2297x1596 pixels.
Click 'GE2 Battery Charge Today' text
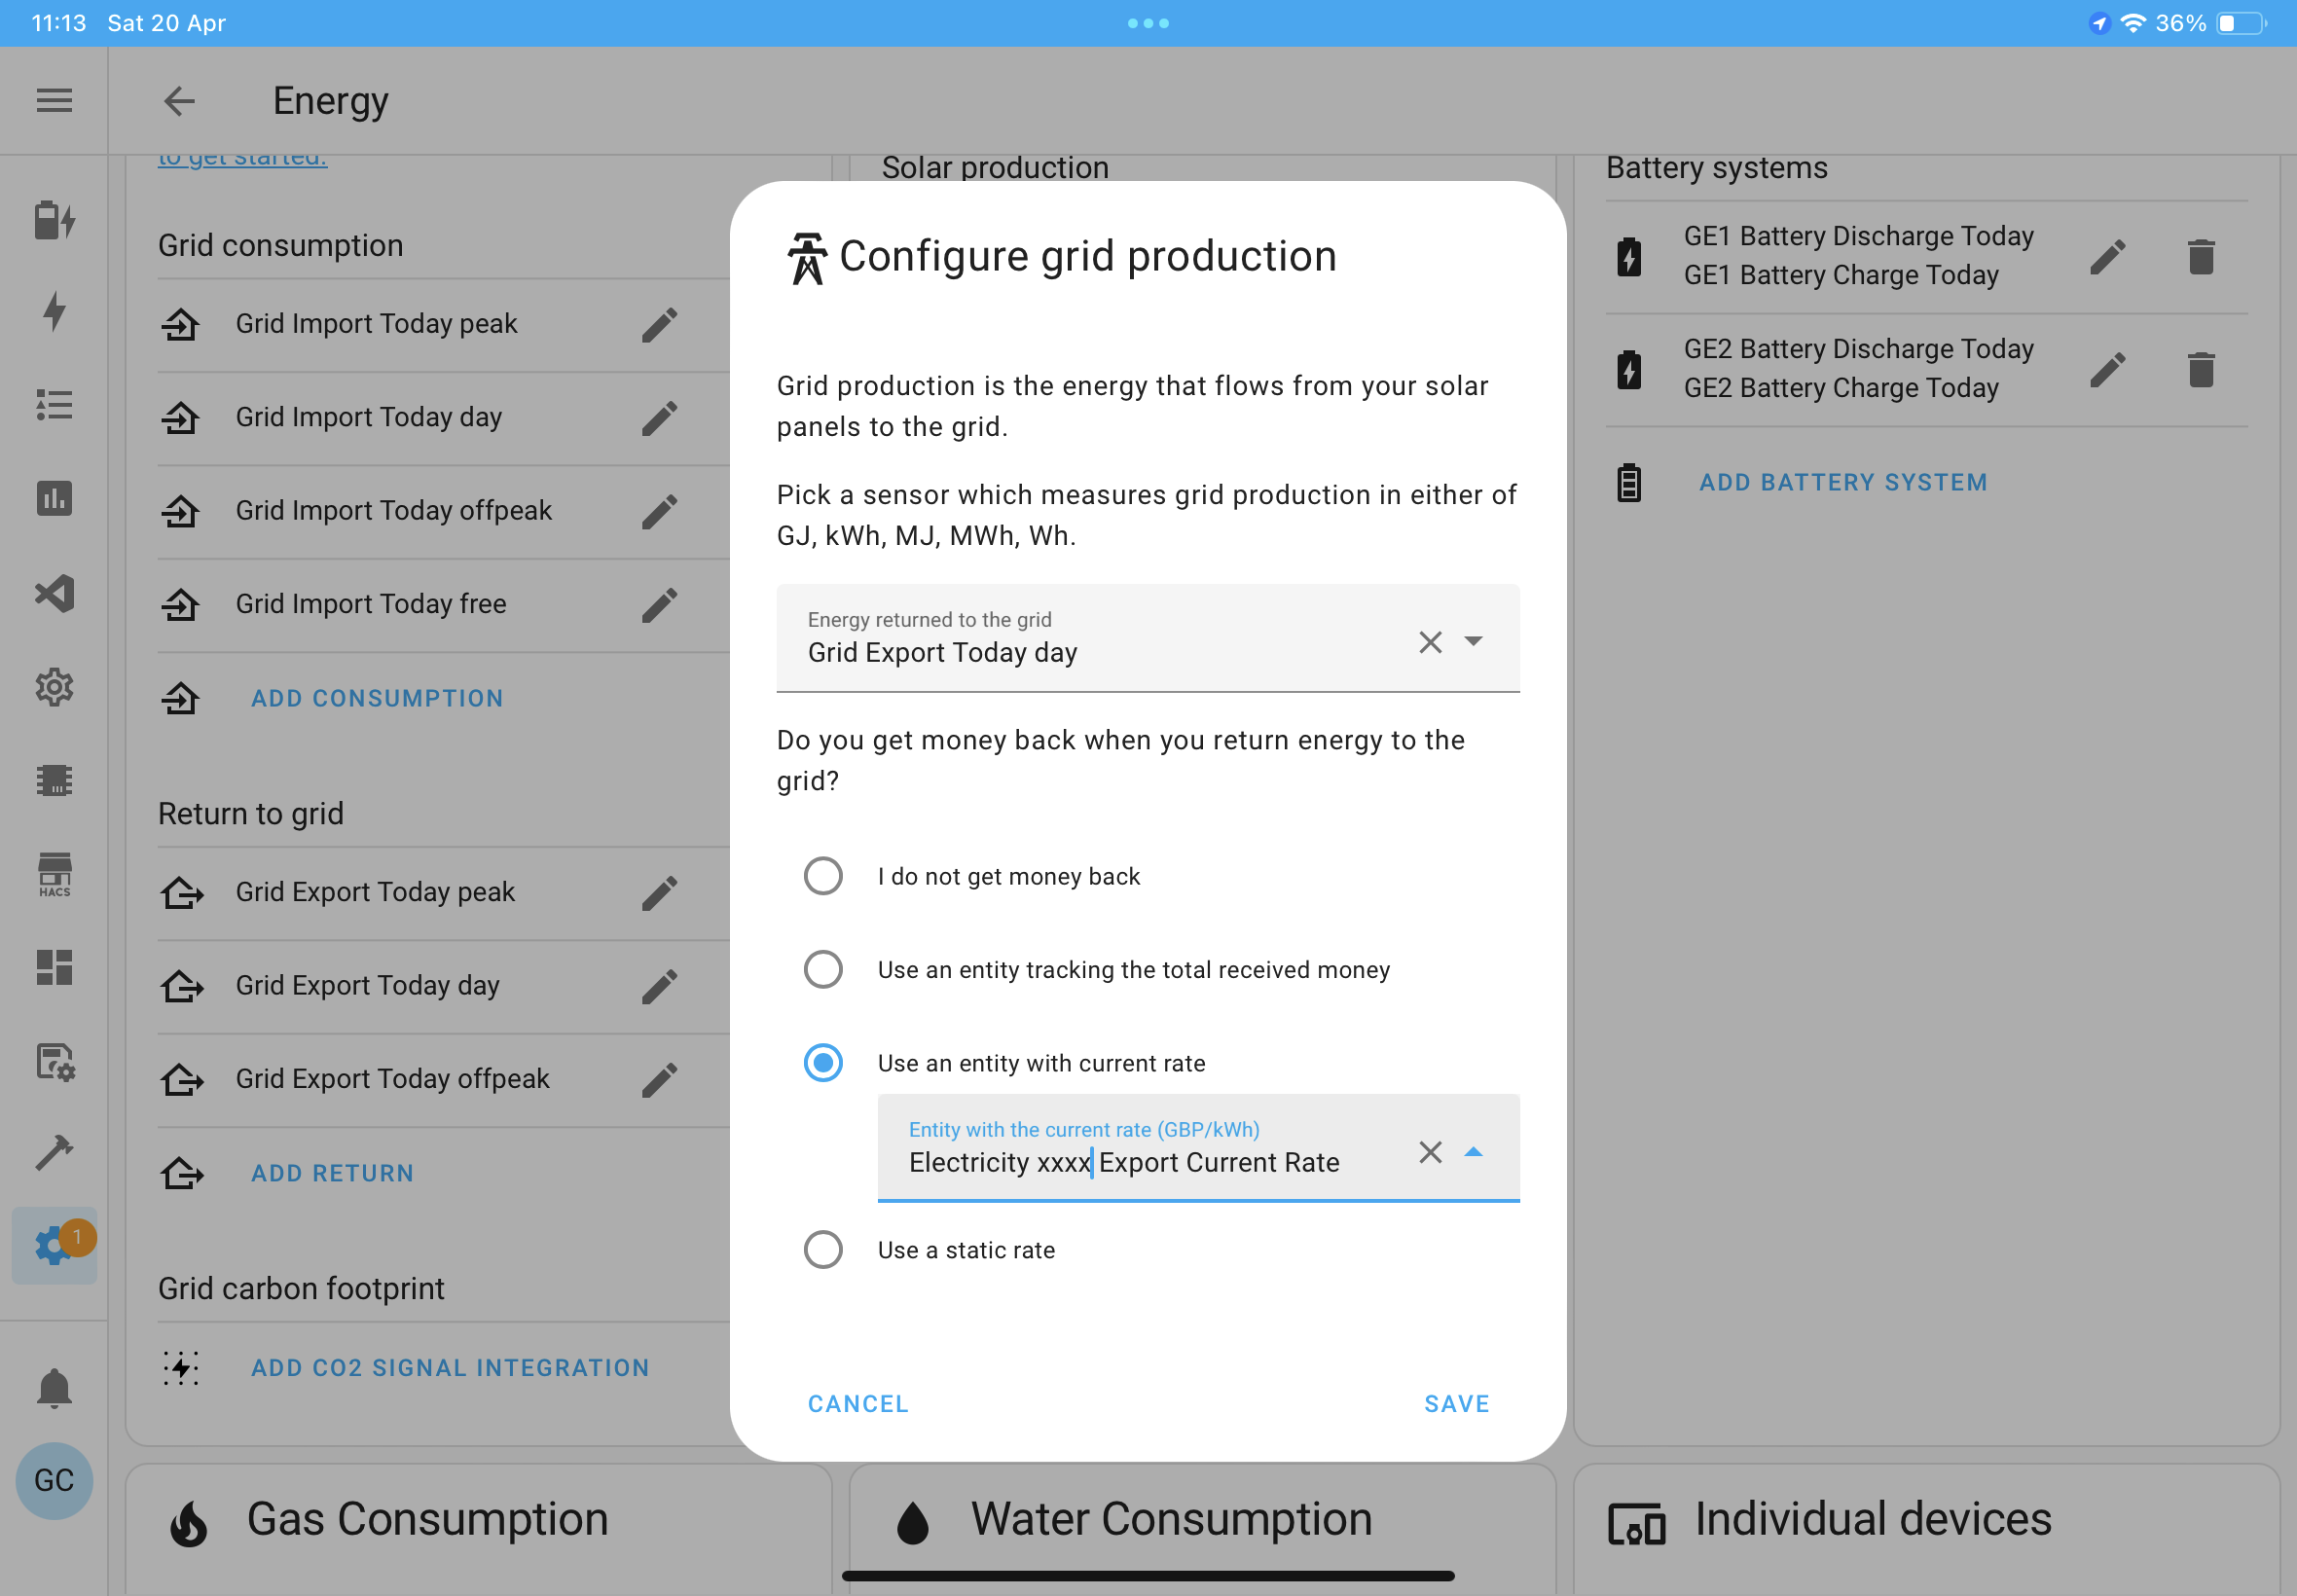click(x=1841, y=388)
